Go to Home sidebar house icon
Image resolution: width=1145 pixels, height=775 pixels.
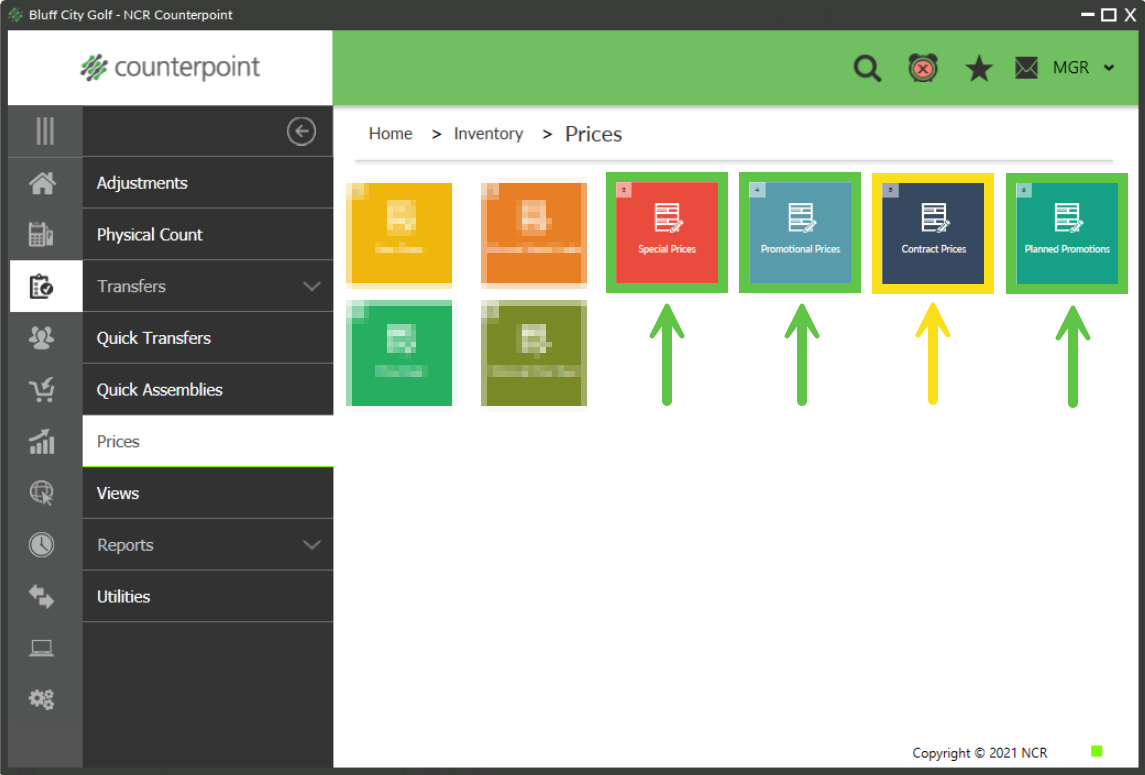[x=42, y=183]
